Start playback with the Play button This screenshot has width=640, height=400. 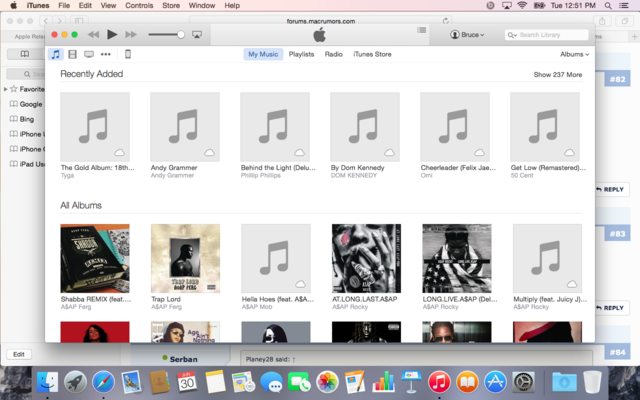click(x=112, y=35)
